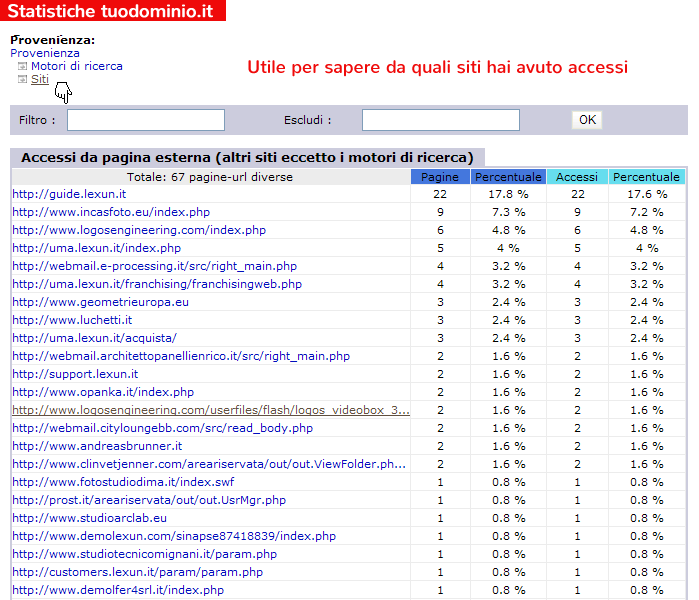This screenshot has width=699, height=600.
Task: Click the icon beside Motori di ricerca
Action: click(x=22, y=66)
